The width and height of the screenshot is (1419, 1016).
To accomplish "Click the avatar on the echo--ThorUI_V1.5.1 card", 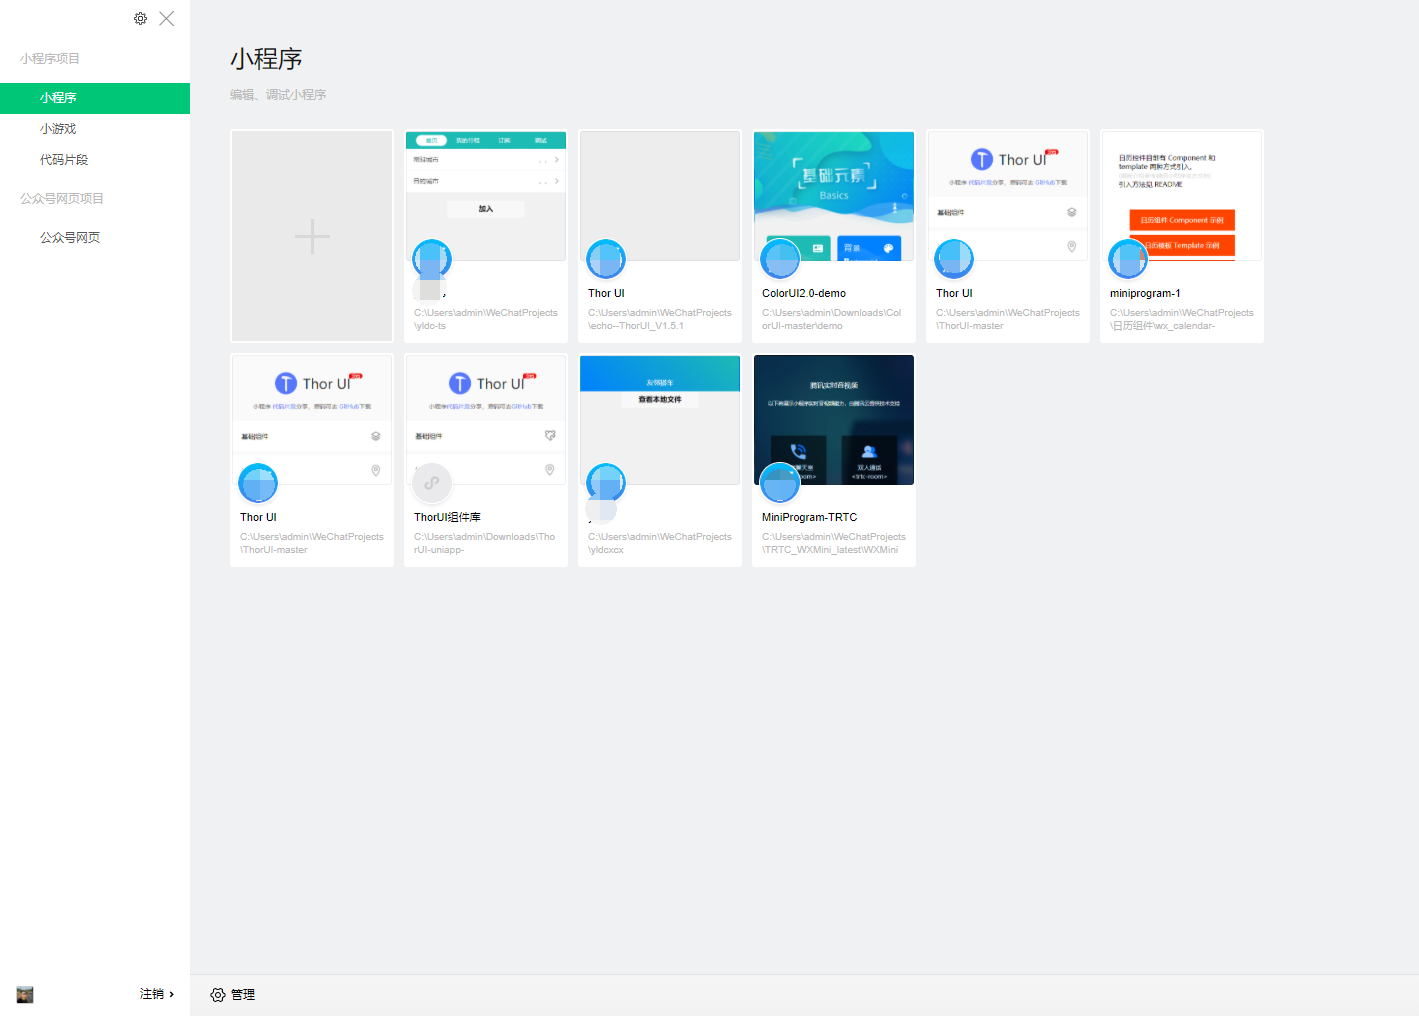I will tap(606, 259).
